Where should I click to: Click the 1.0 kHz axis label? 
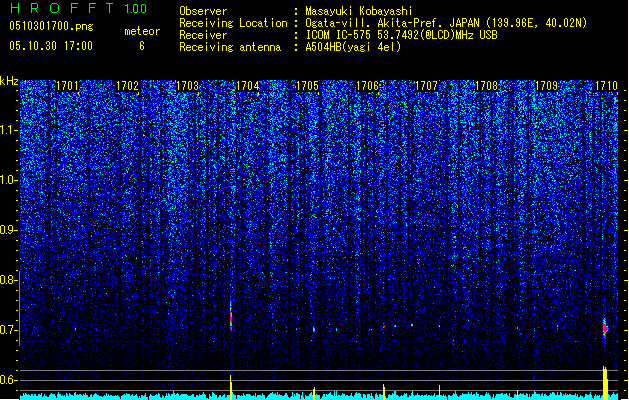click(x=8, y=180)
